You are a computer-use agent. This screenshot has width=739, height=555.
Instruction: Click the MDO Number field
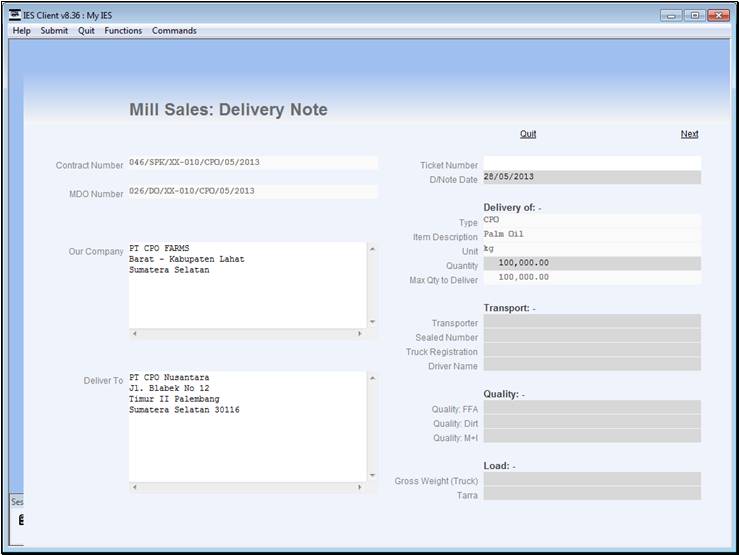point(253,191)
